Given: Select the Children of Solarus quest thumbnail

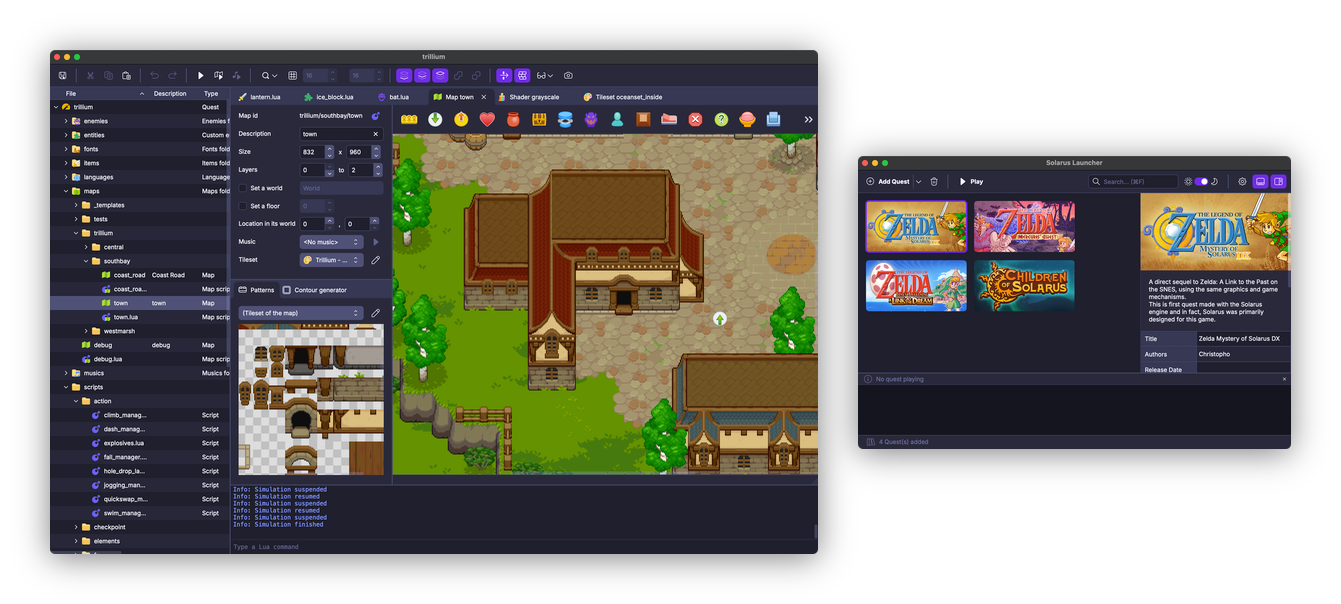Looking at the screenshot, I should pyautogui.click(x=1024, y=285).
